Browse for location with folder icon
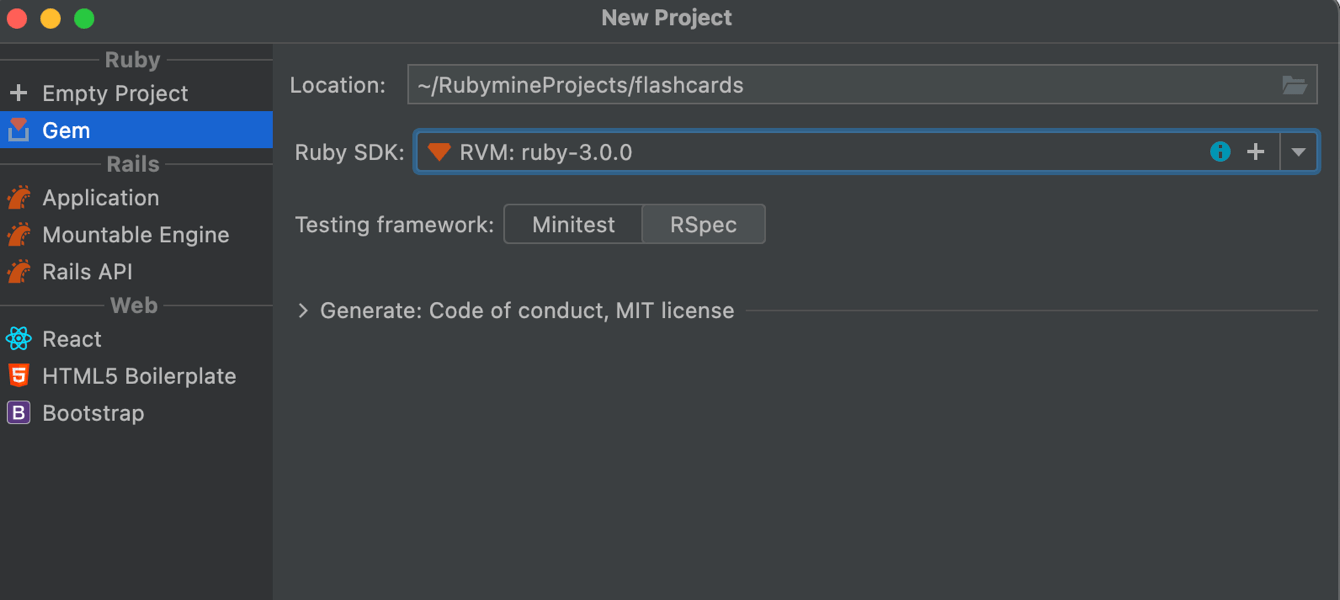1340x600 pixels. (1295, 85)
